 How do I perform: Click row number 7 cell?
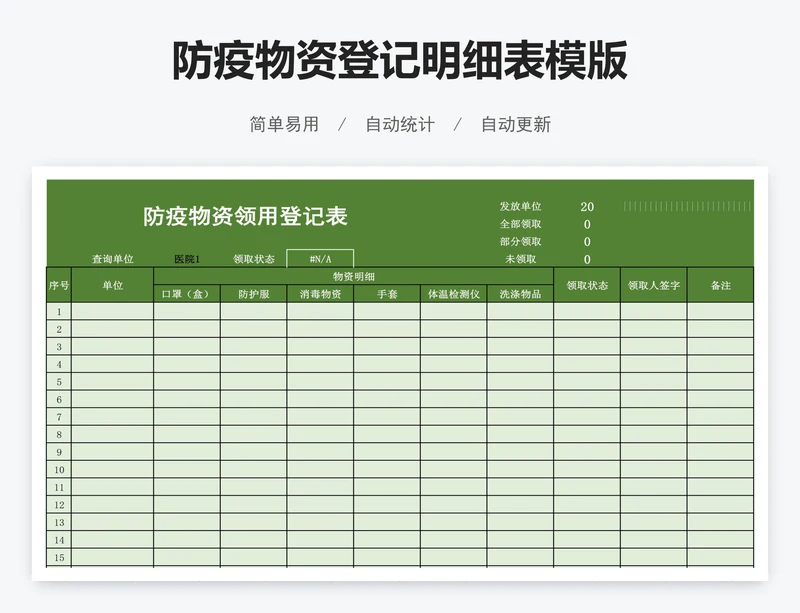point(59,417)
